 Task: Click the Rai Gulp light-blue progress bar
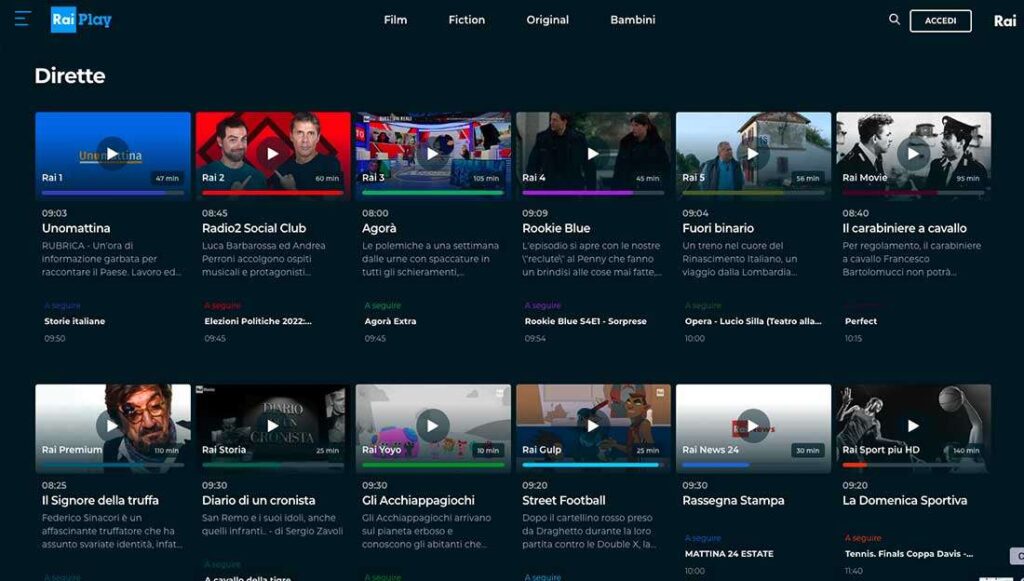[593, 465]
